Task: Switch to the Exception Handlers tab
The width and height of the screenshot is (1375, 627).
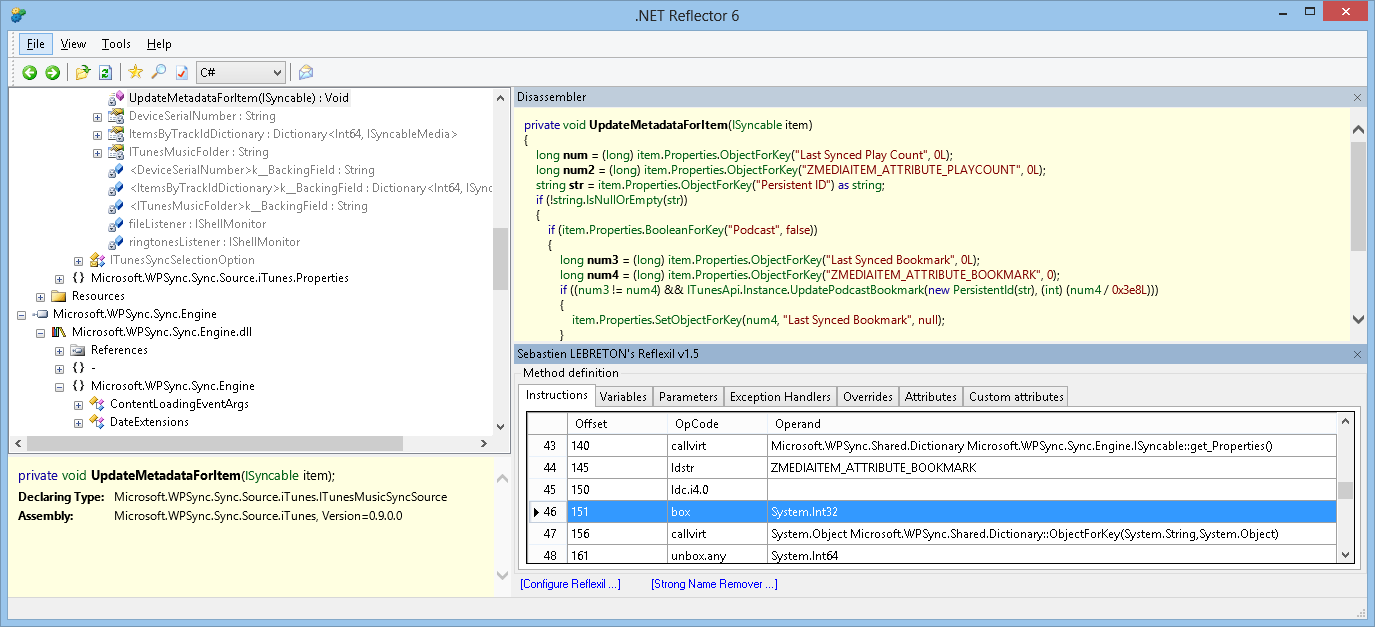Action: click(x=780, y=397)
